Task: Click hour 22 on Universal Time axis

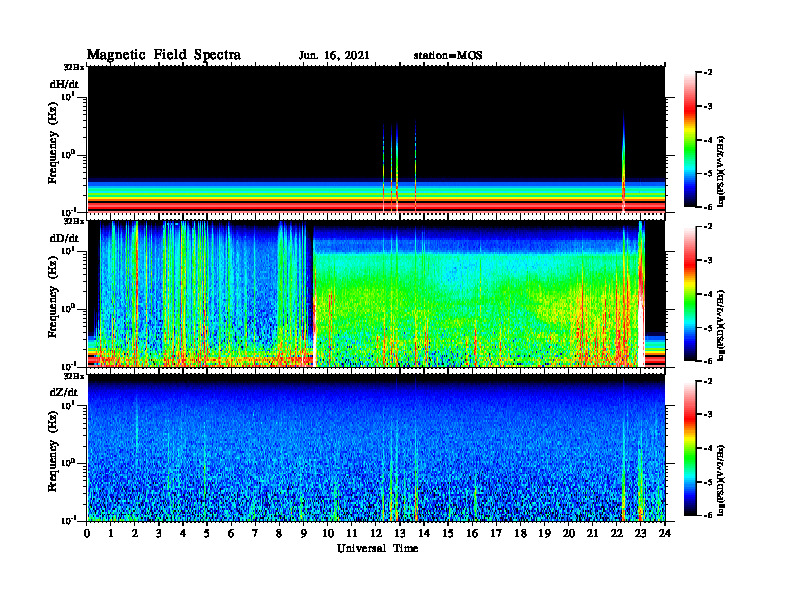Action: click(x=616, y=534)
